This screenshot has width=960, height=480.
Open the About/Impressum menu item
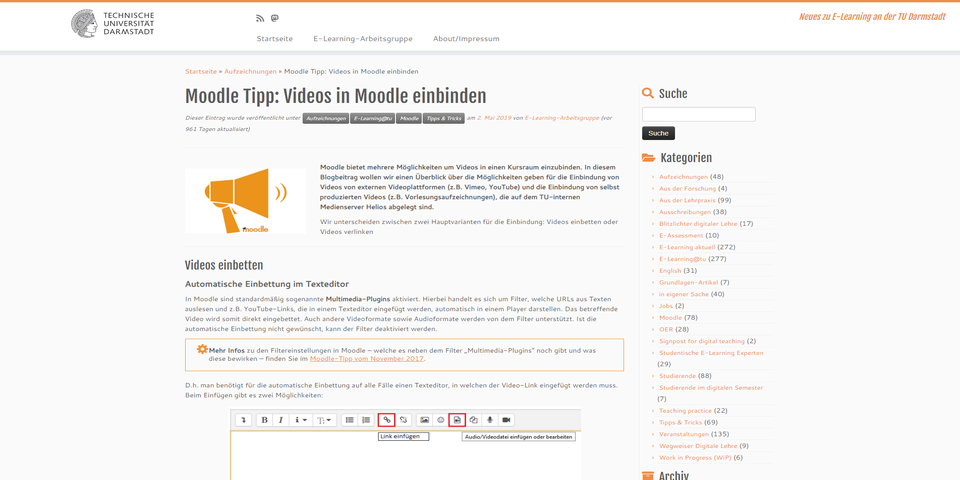466,39
